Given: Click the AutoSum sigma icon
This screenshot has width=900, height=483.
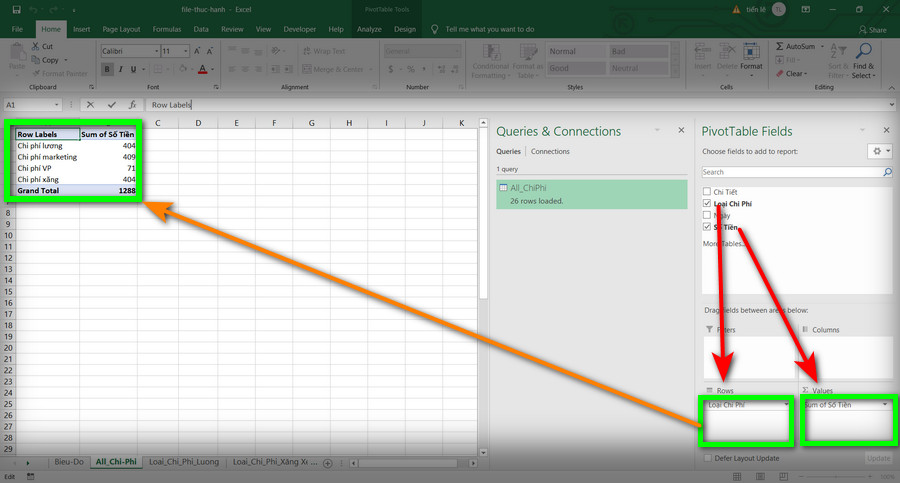Looking at the screenshot, I should coord(779,46).
